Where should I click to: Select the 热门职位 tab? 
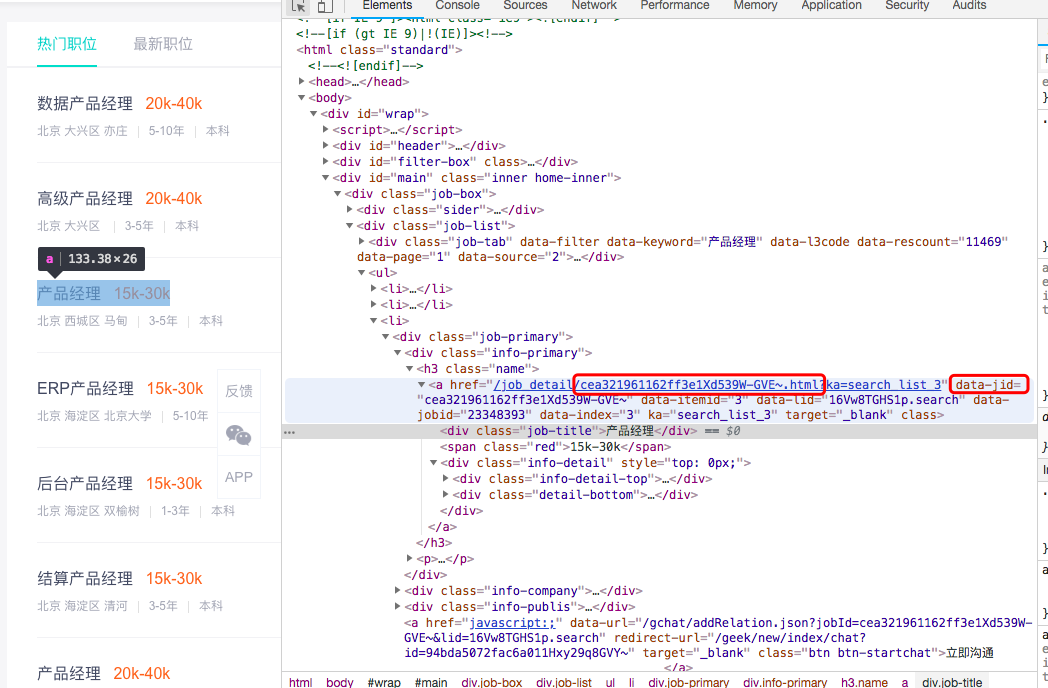pos(67,44)
